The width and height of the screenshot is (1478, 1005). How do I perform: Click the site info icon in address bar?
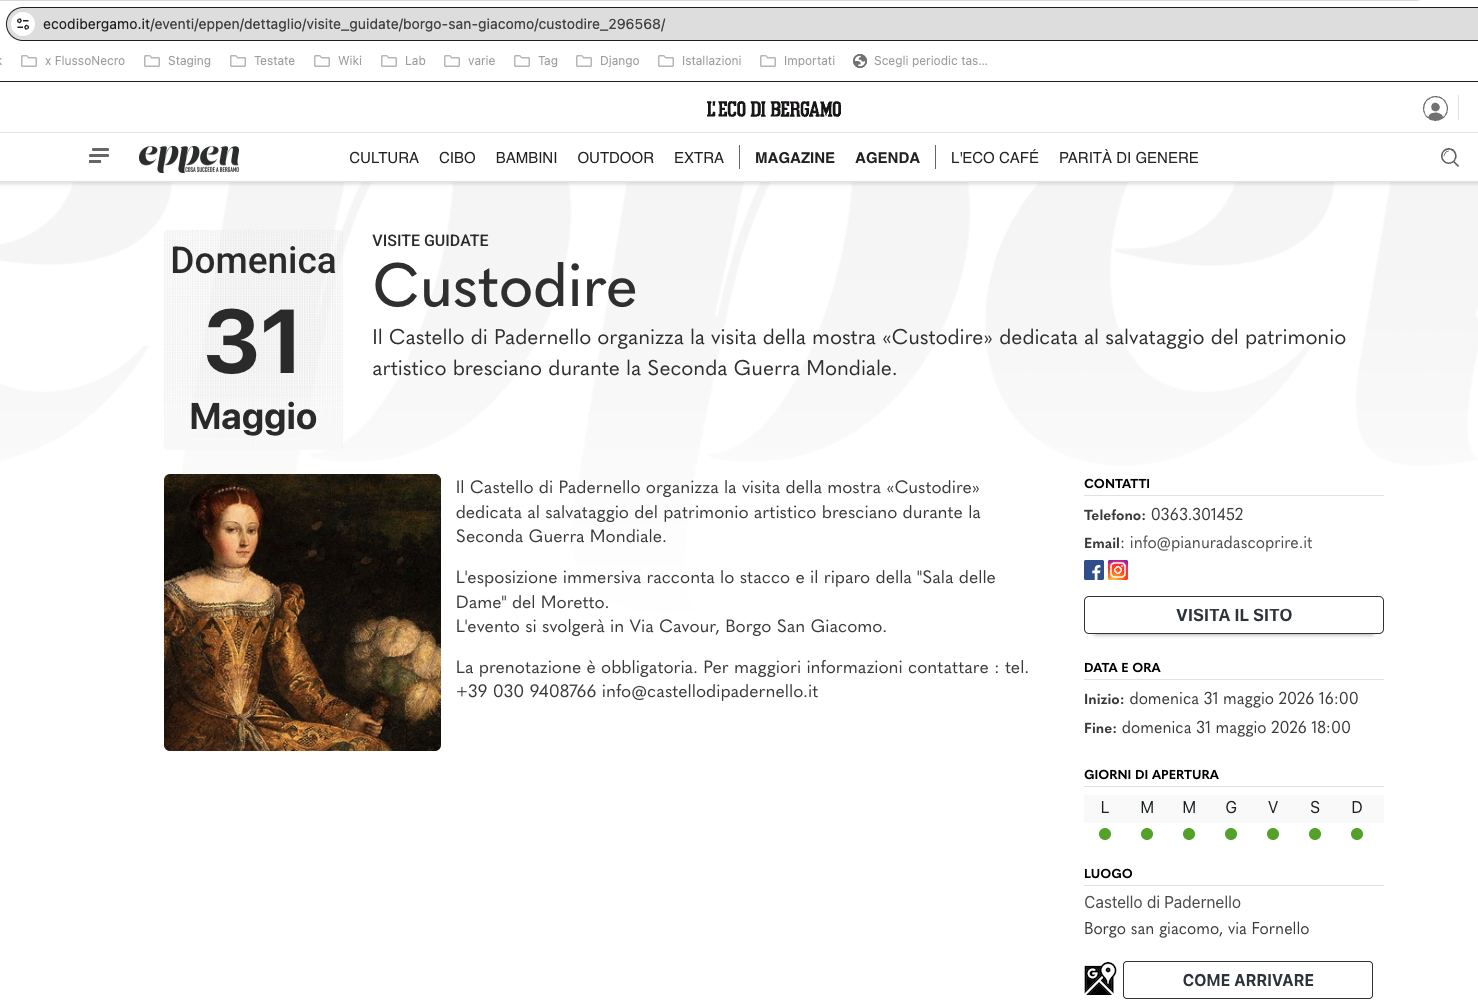tap(23, 24)
